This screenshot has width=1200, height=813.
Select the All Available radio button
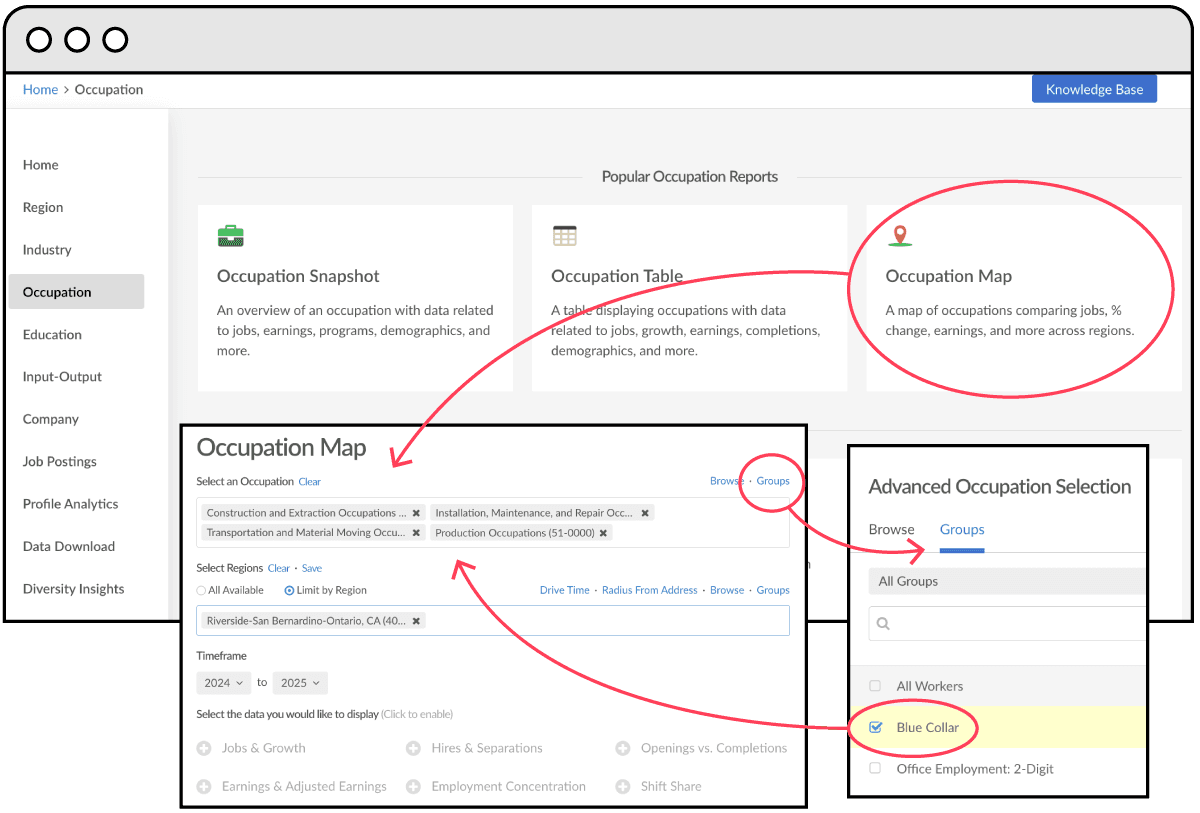click(201, 590)
